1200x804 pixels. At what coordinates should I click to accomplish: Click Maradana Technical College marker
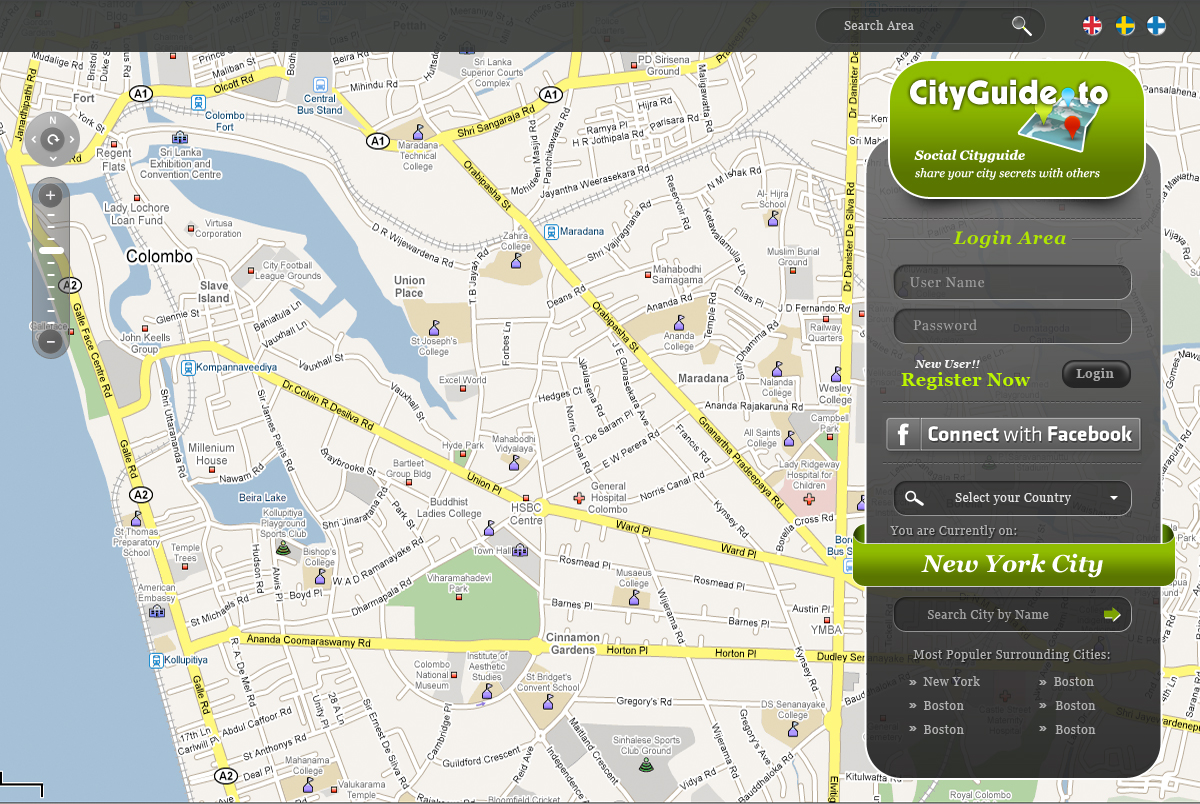419,131
